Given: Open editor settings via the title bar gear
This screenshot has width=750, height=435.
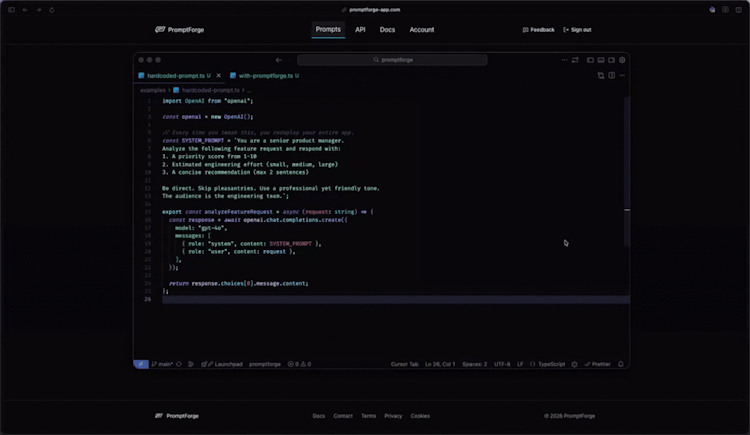Looking at the screenshot, I should [622, 60].
